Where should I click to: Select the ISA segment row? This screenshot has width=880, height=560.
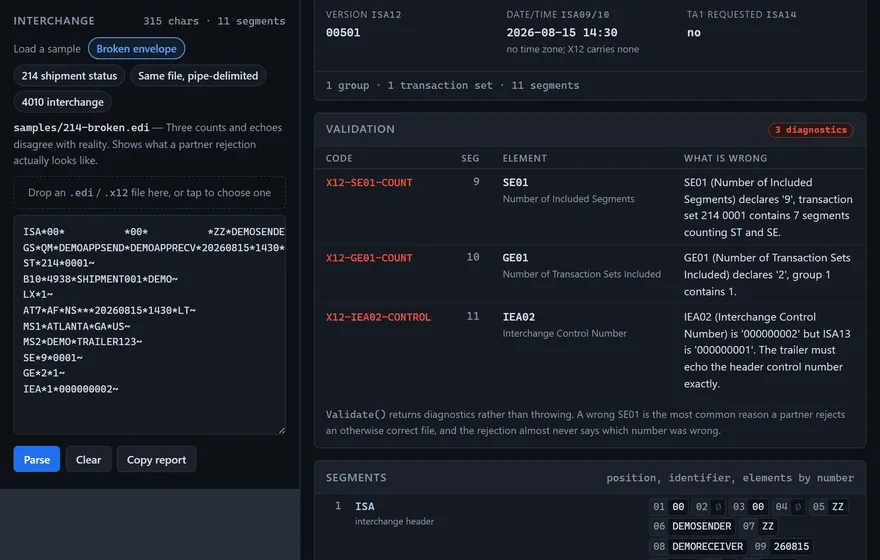click(590, 527)
